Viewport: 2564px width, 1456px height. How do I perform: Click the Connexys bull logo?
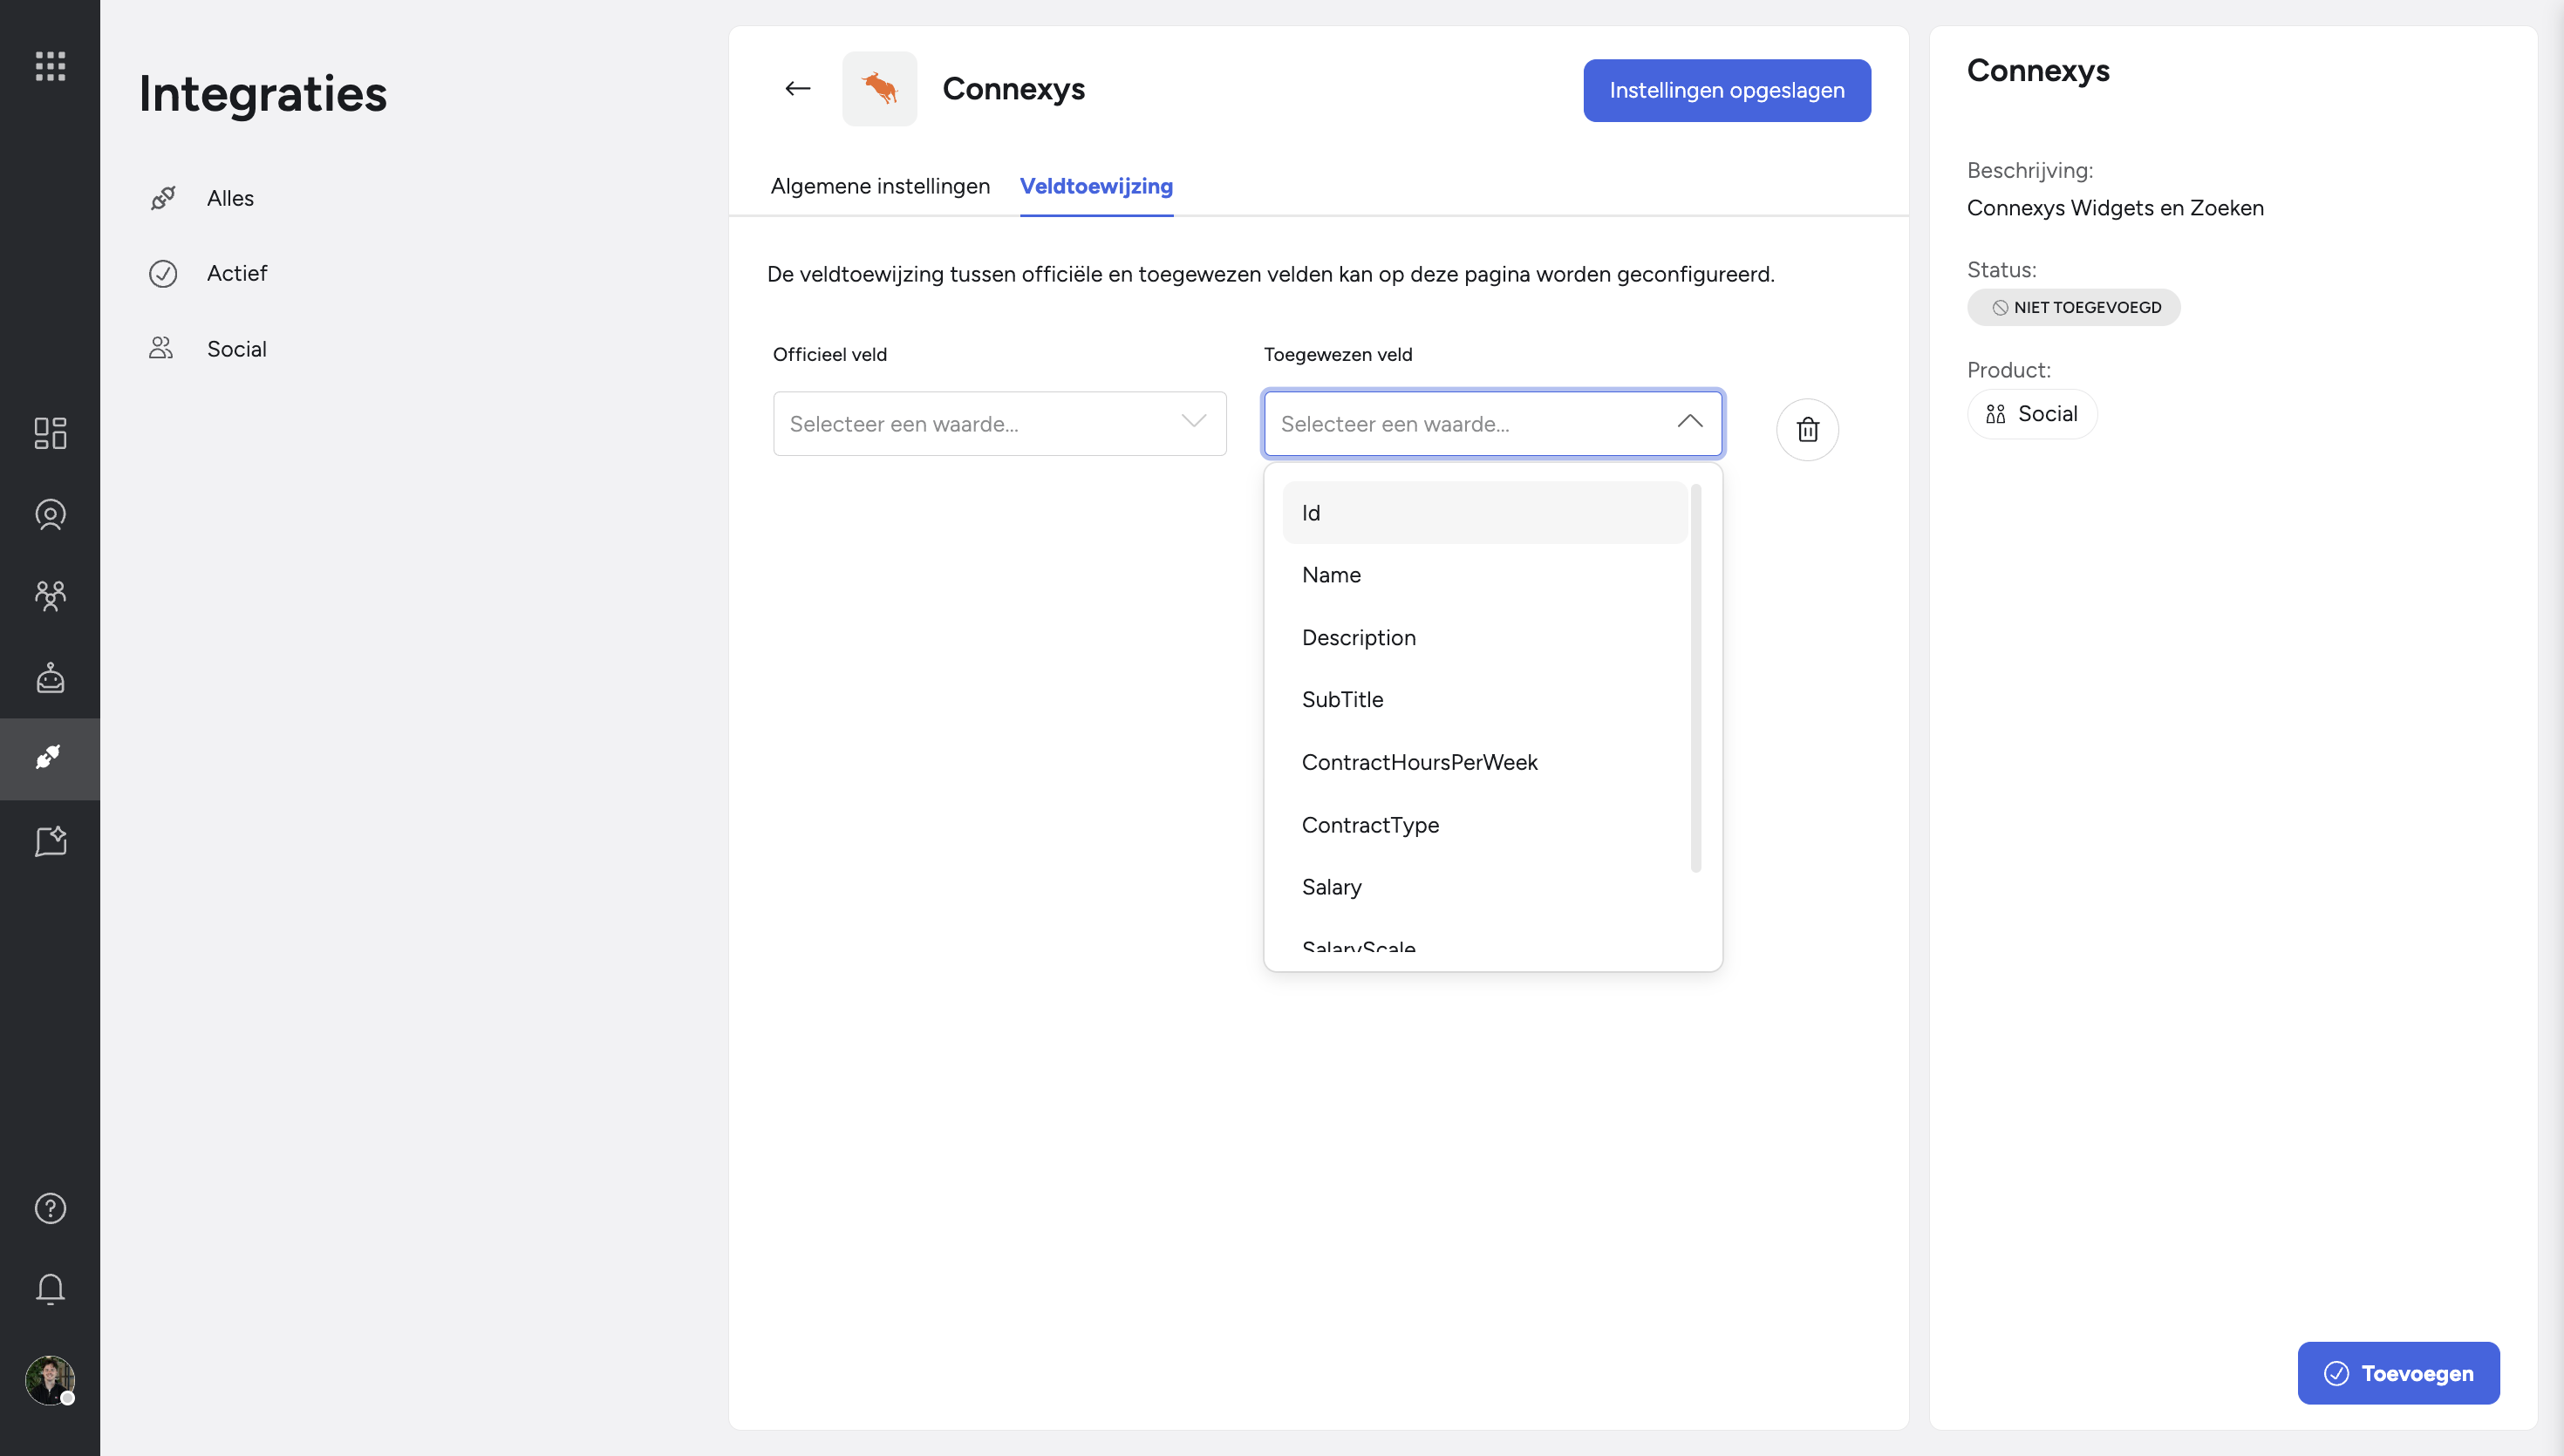pos(879,89)
